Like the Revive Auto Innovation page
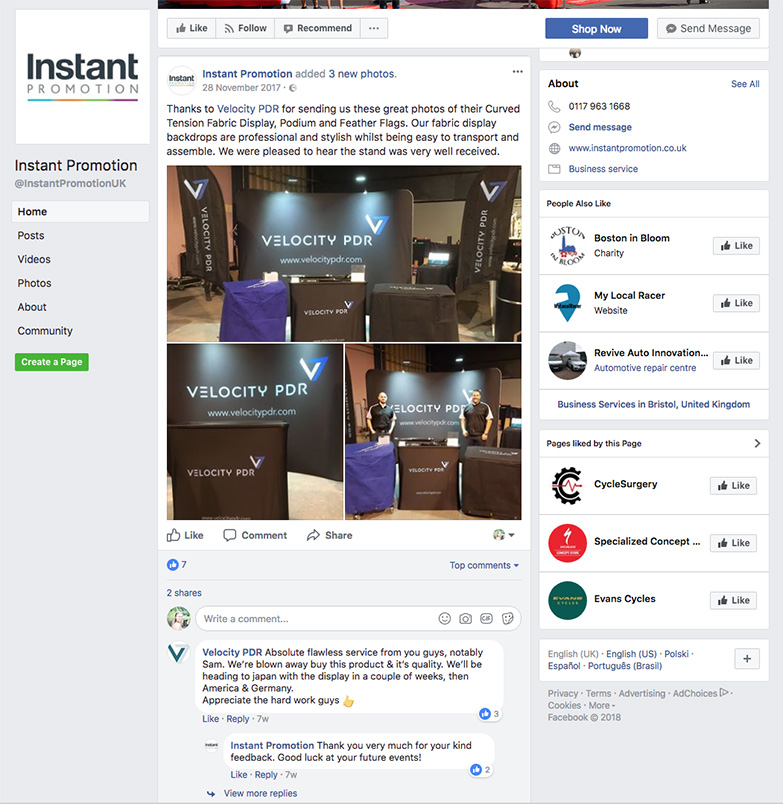The image size is (783, 804). click(x=736, y=360)
